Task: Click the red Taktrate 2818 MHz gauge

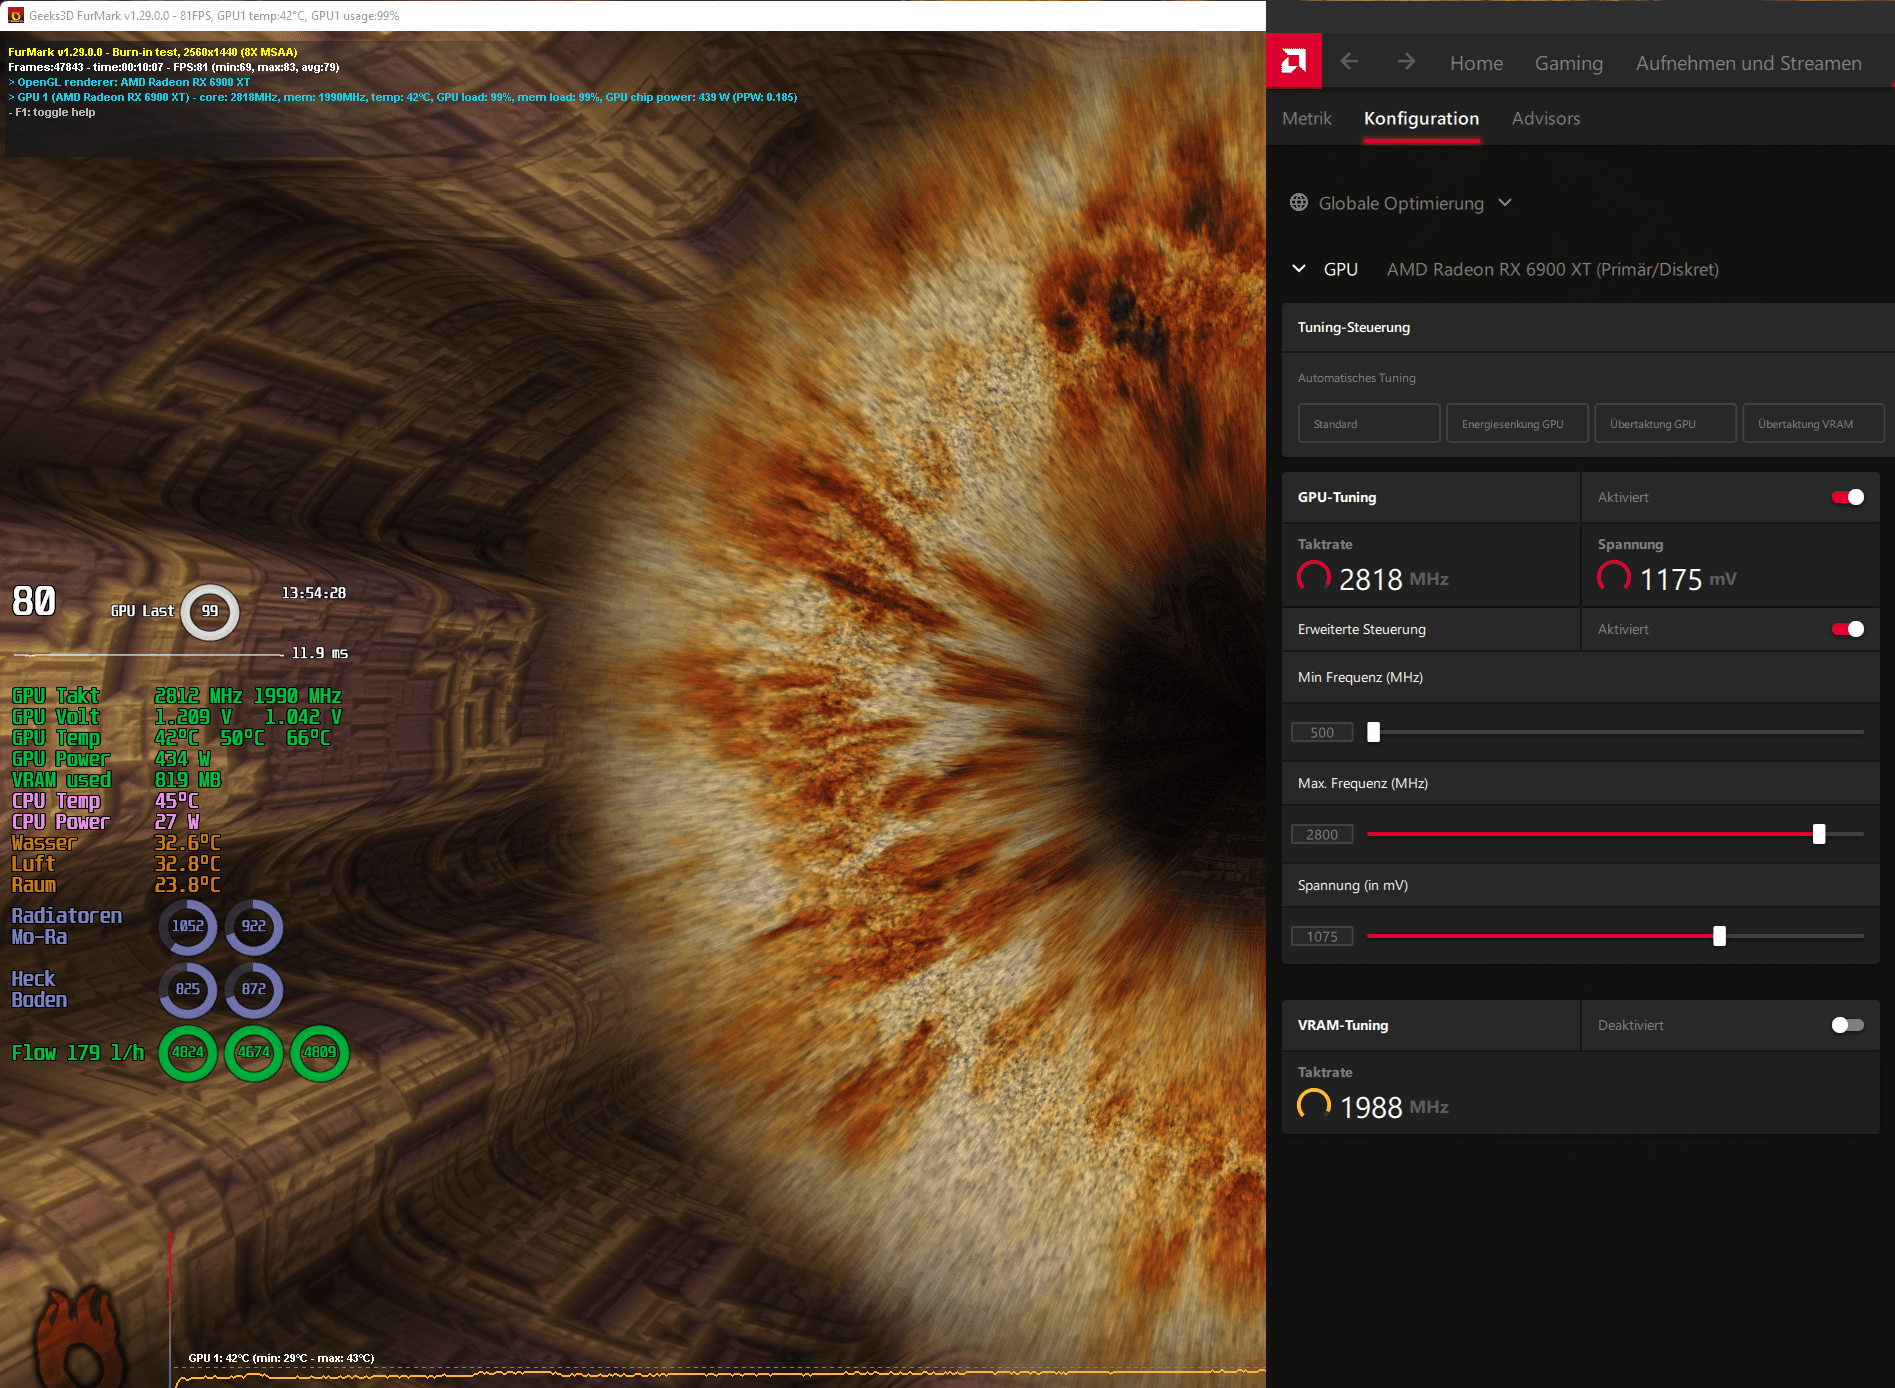Action: pos(1314,577)
